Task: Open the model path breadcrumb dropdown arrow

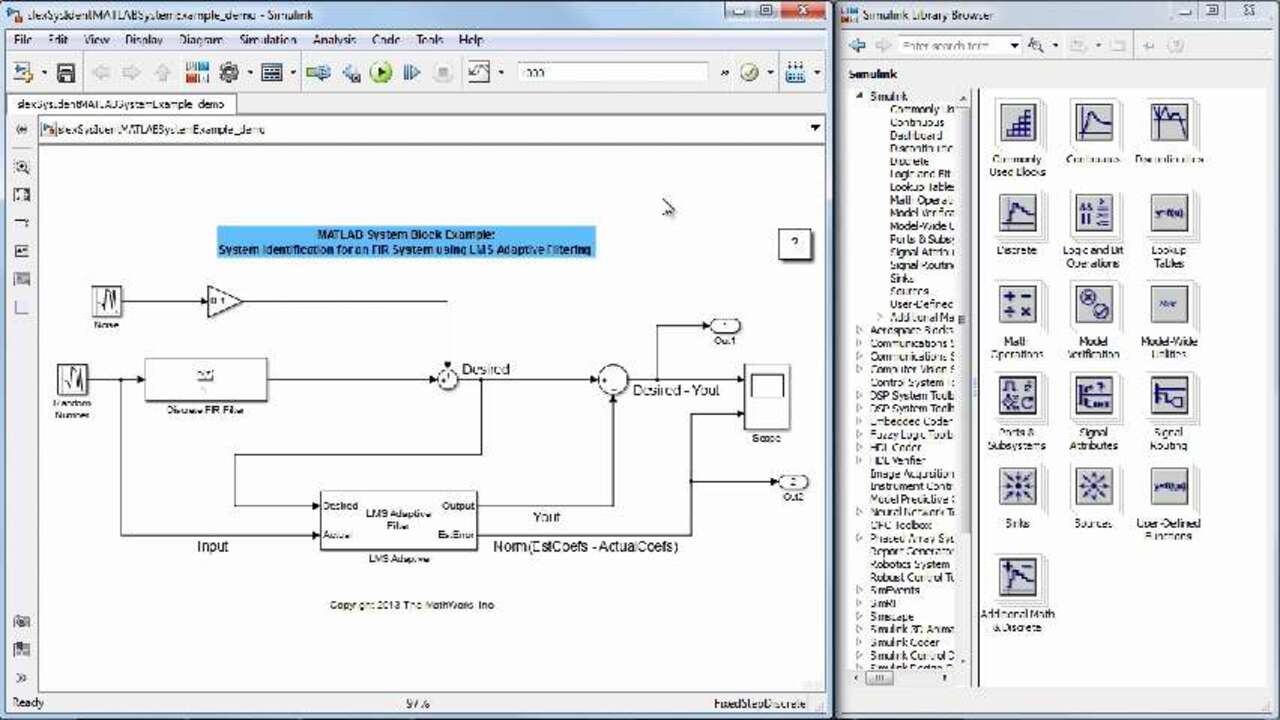Action: click(814, 128)
